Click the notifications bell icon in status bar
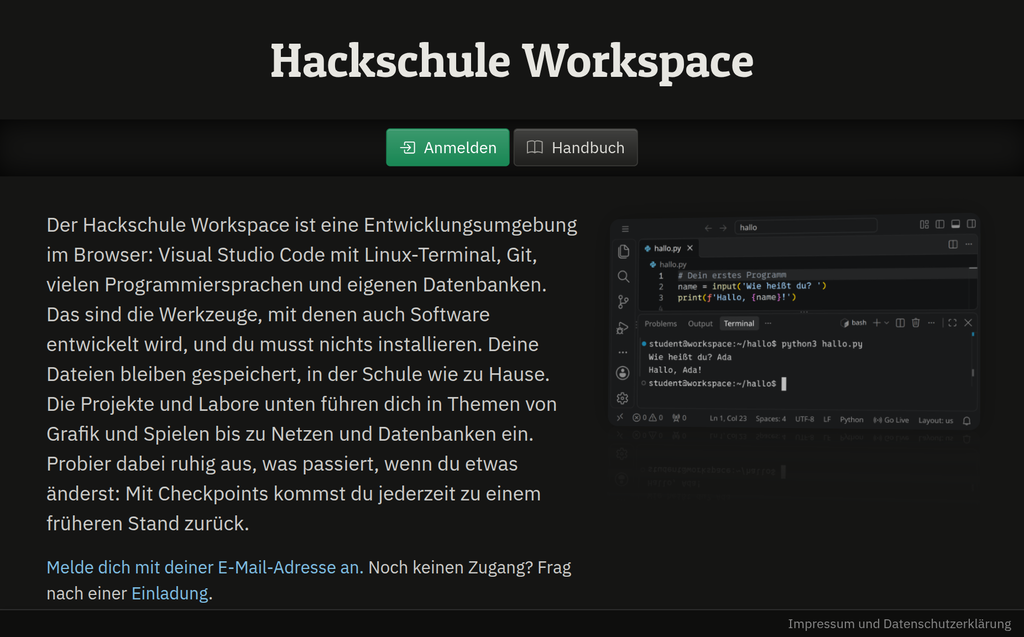Image resolution: width=1024 pixels, height=637 pixels. [x=967, y=421]
